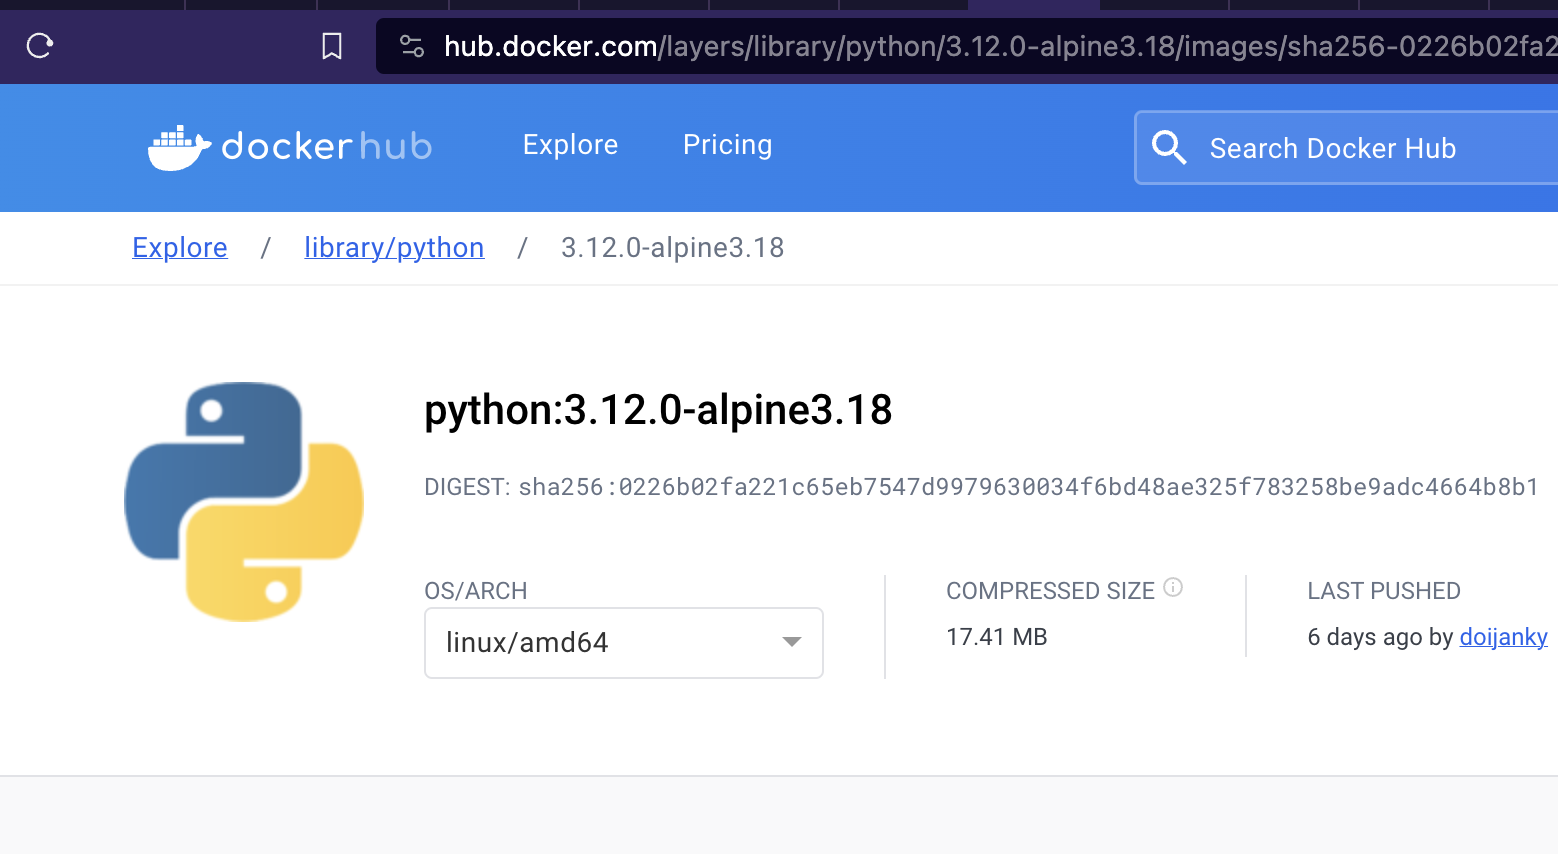This screenshot has height=854, width=1558.
Task: Click the Python logo image
Action: coord(242,502)
